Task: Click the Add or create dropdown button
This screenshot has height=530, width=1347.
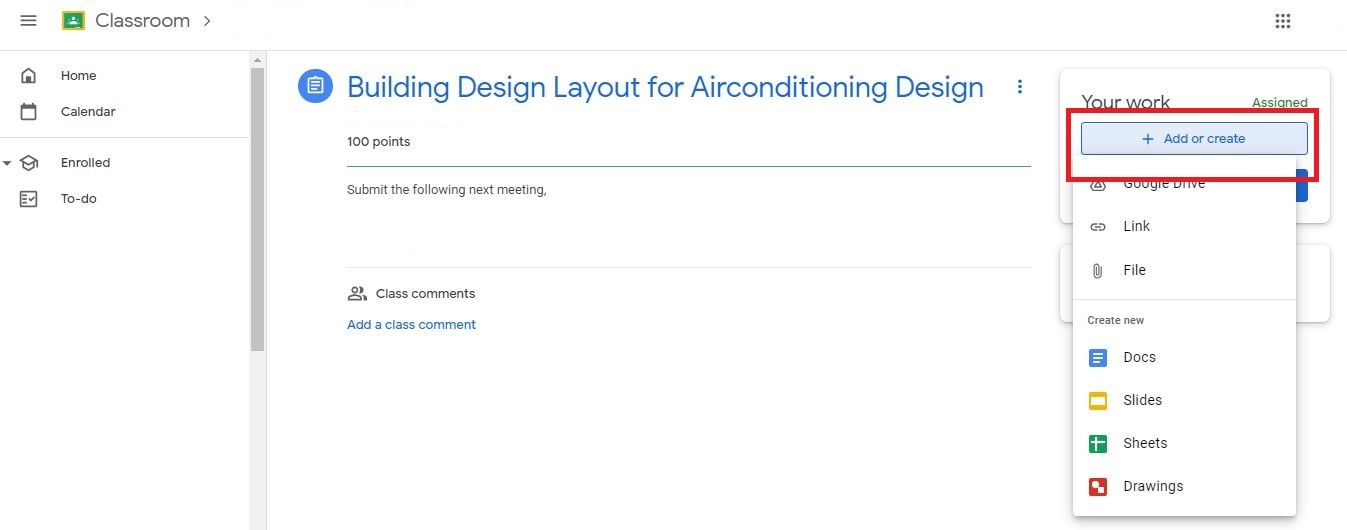Action: 1193,139
